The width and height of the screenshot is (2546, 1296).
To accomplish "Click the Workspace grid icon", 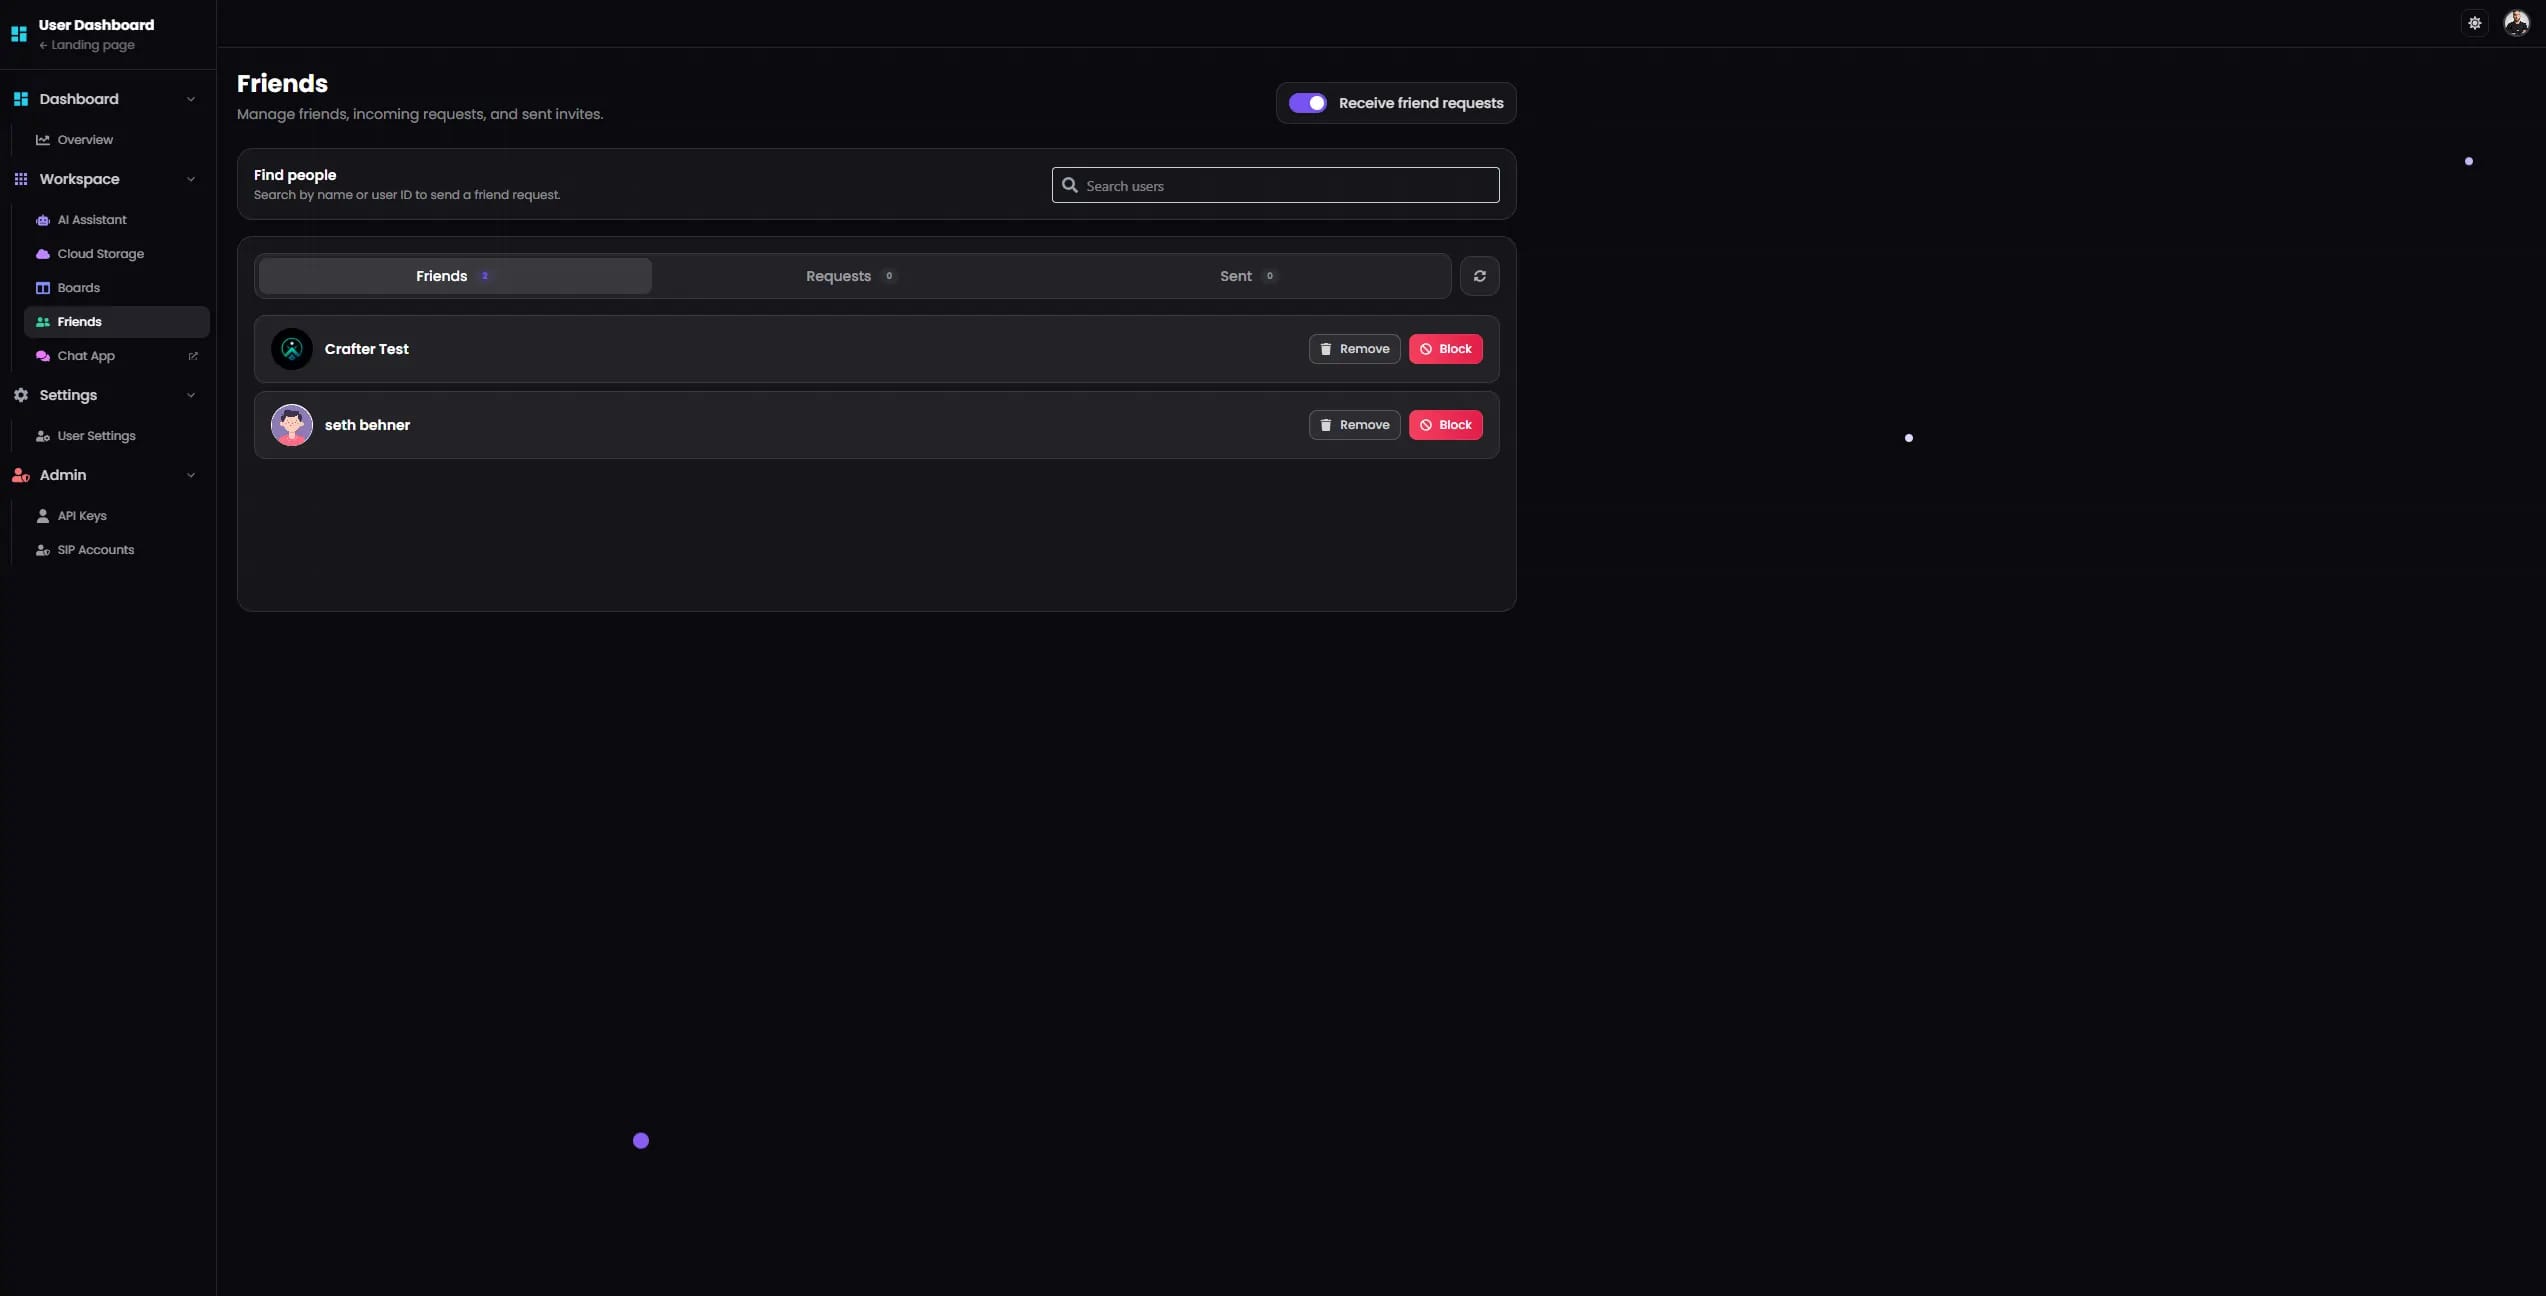I will point(21,179).
